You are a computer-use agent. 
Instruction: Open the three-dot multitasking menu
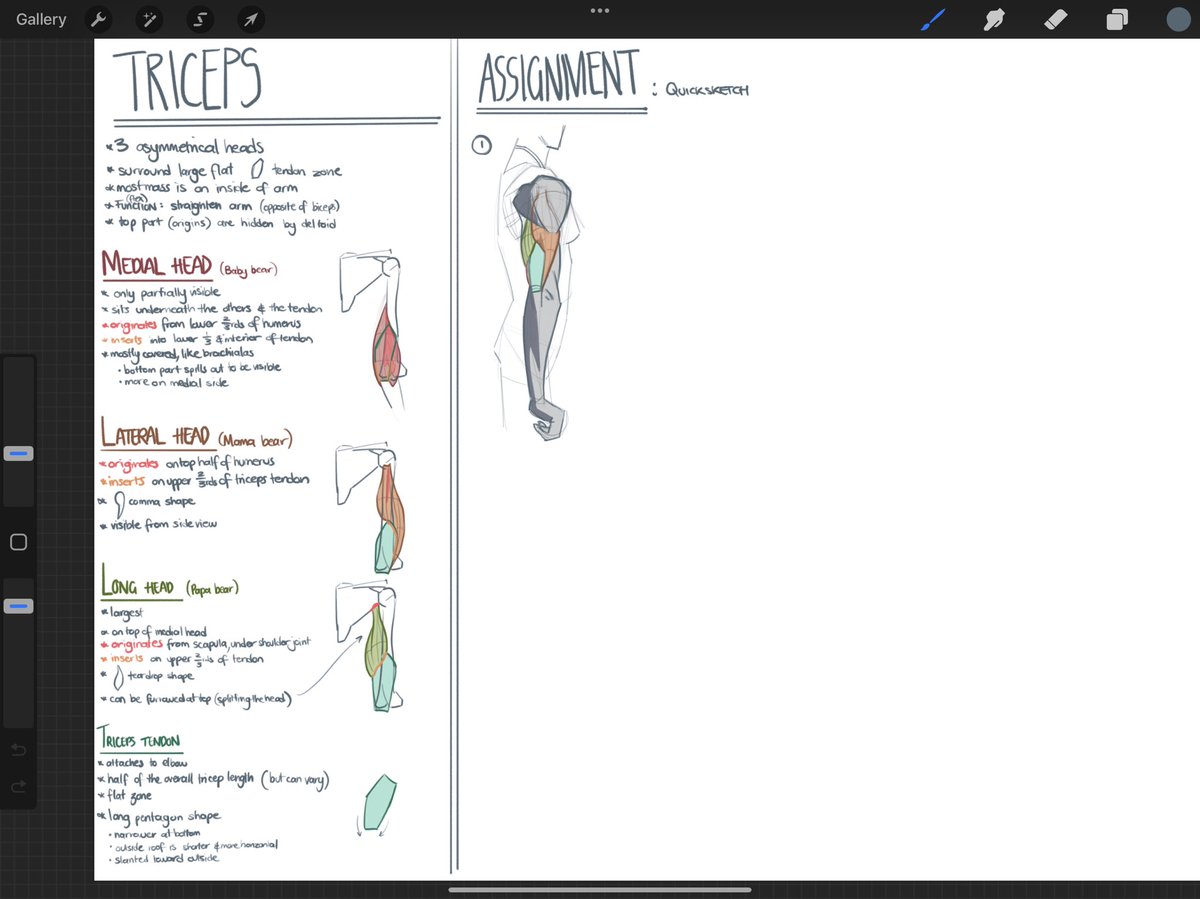(600, 10)
